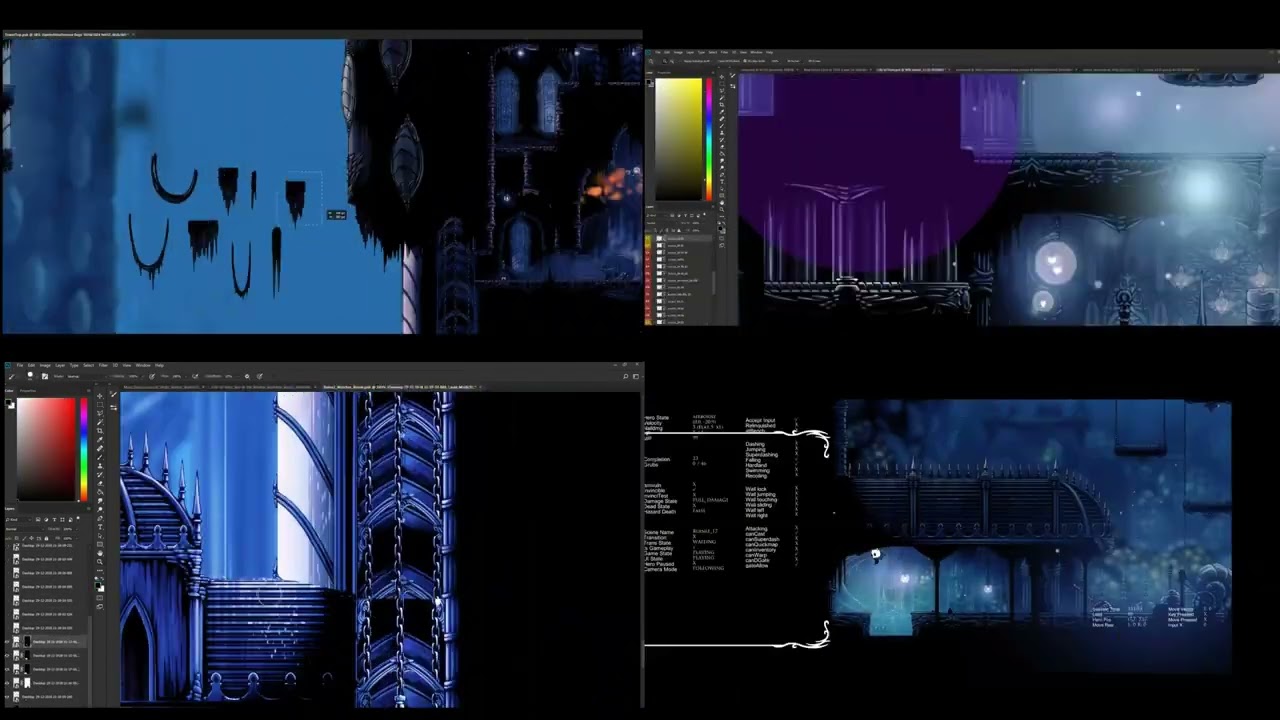Screen dimensions: 1280x720
Task: Open Select menu in top-right Photoshop
Action: coord(713,52)
